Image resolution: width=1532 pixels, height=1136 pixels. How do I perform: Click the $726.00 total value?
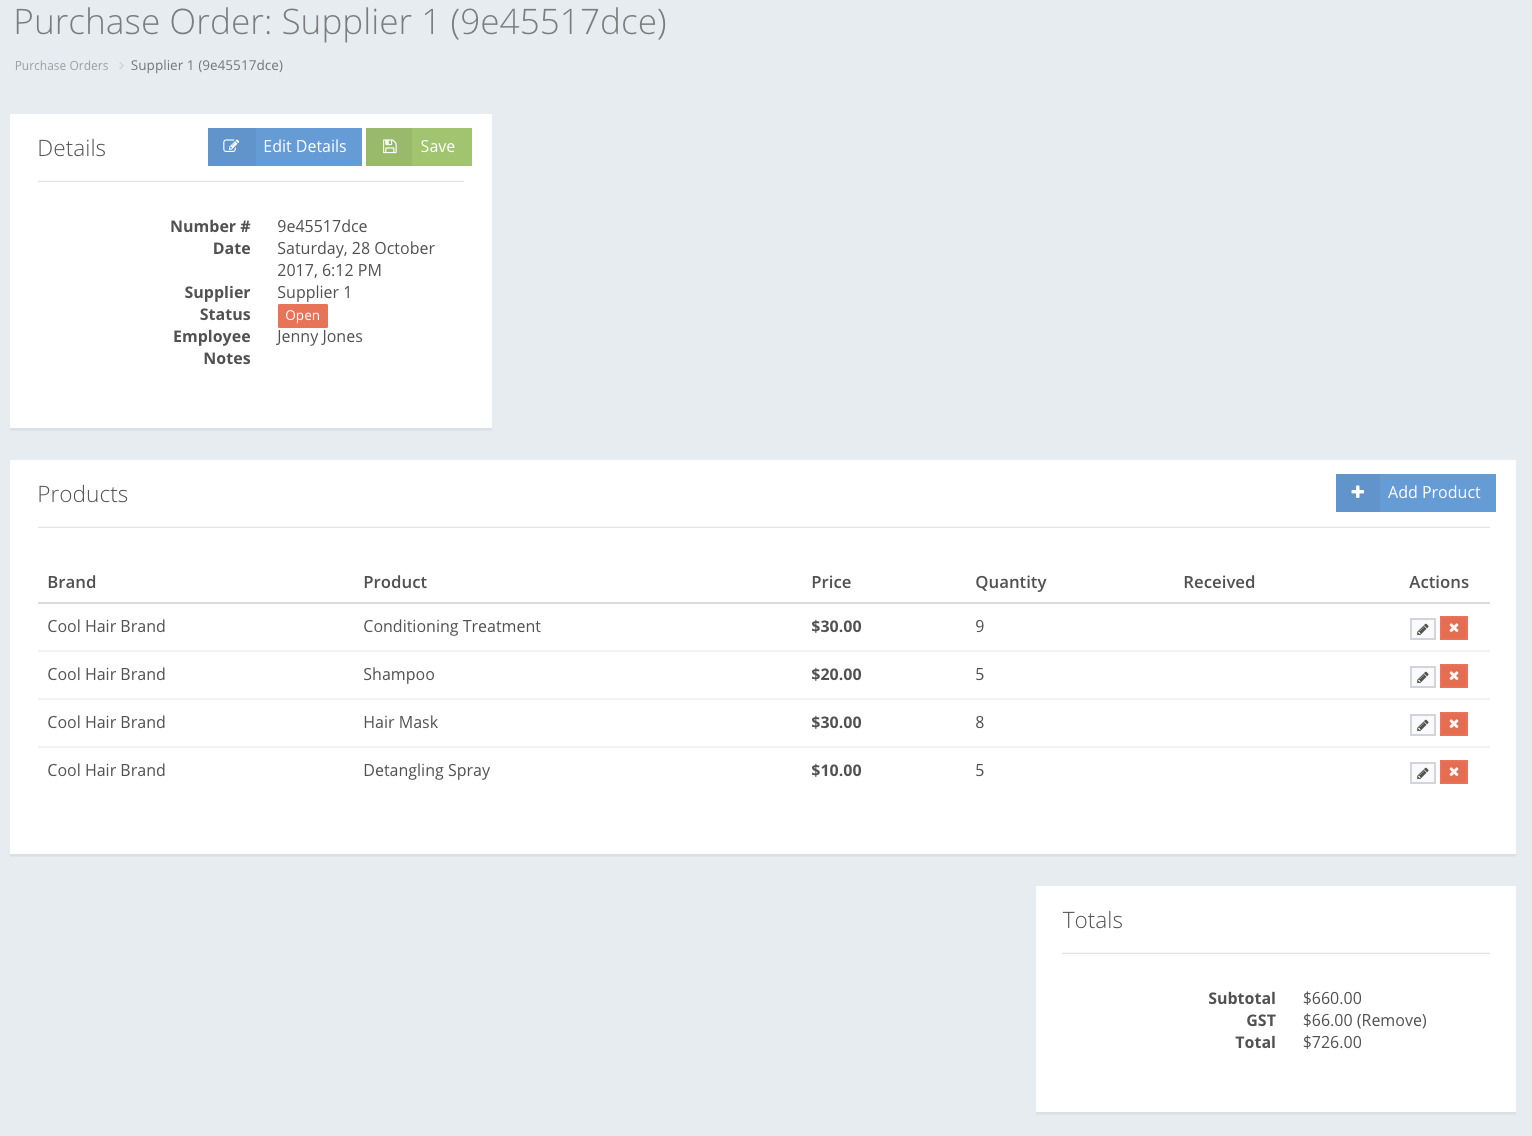(1332, 1042)
